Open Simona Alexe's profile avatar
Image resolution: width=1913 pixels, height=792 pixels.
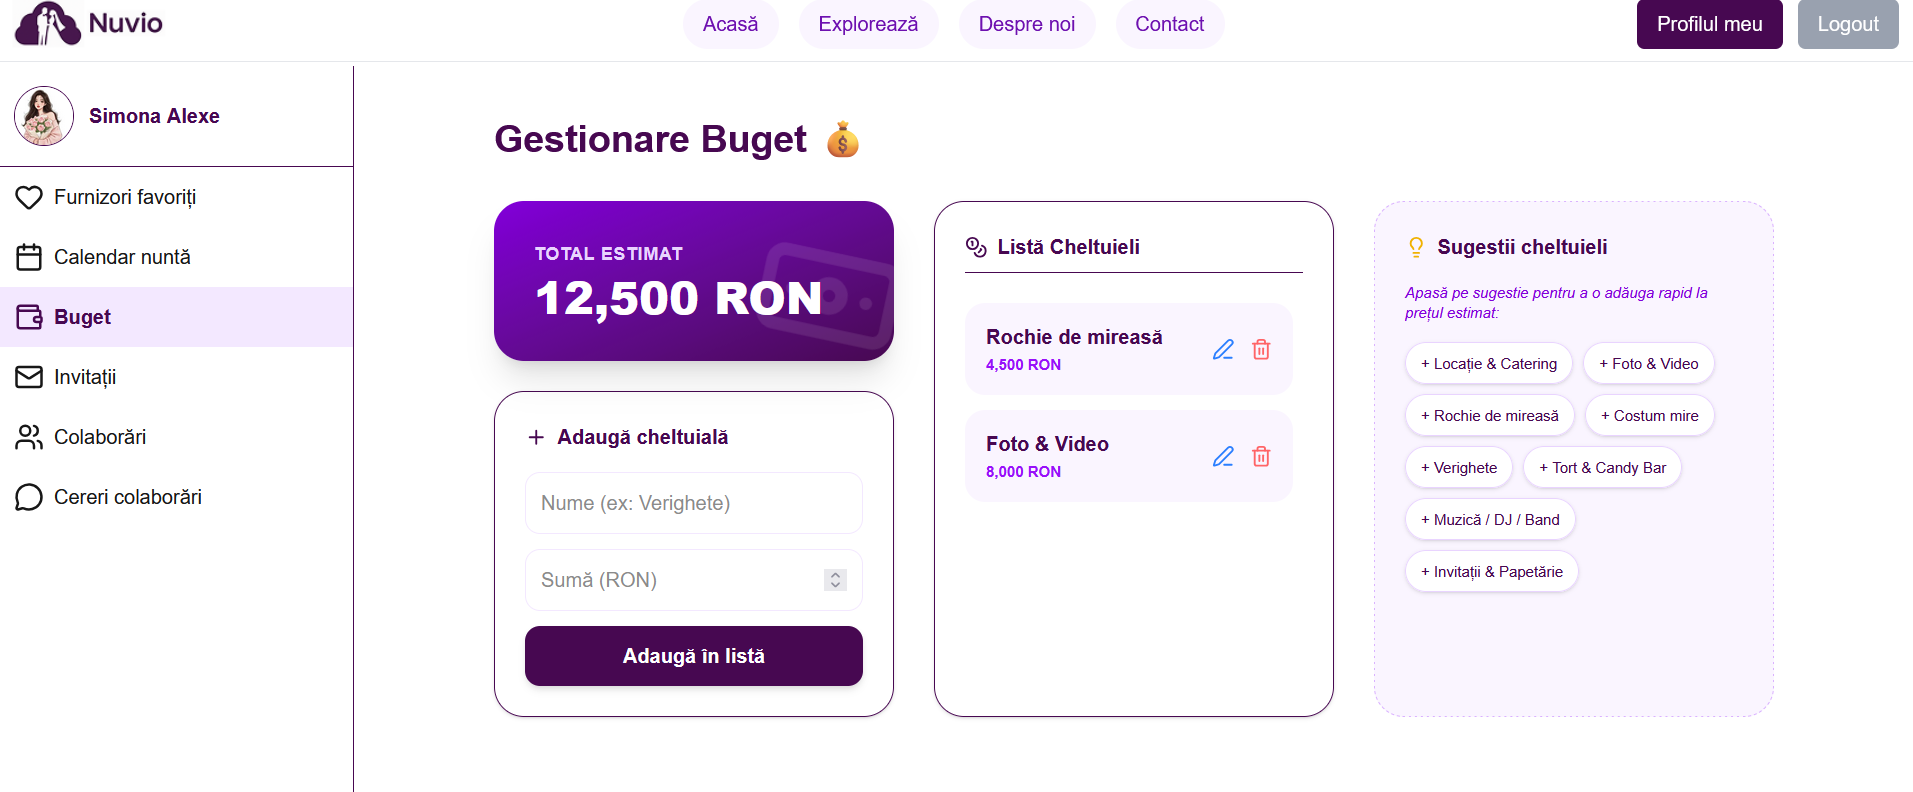pos(43,116)
